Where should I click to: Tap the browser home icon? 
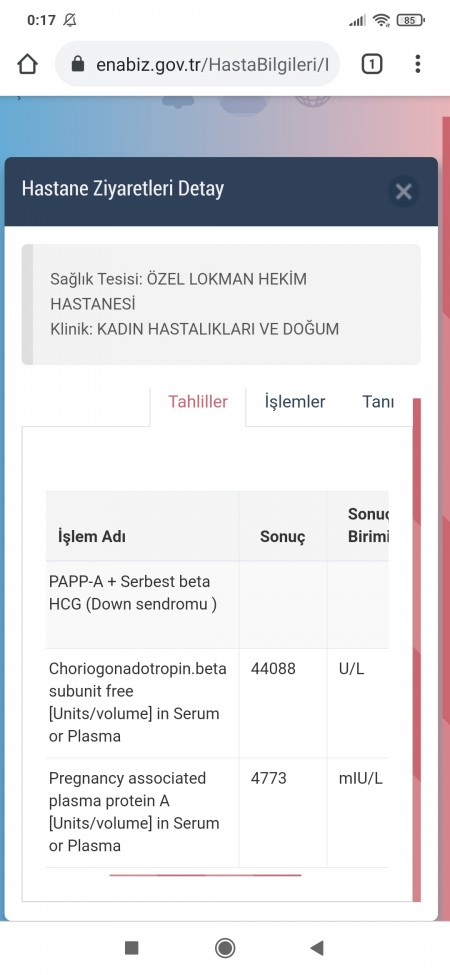tap(27, 64)
